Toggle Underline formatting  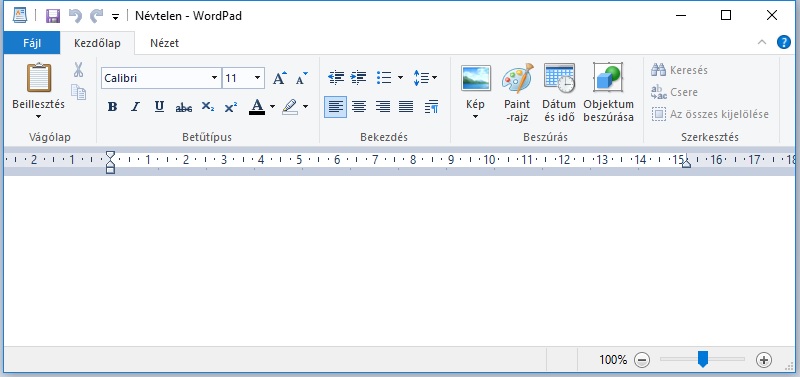coord(159,107)
